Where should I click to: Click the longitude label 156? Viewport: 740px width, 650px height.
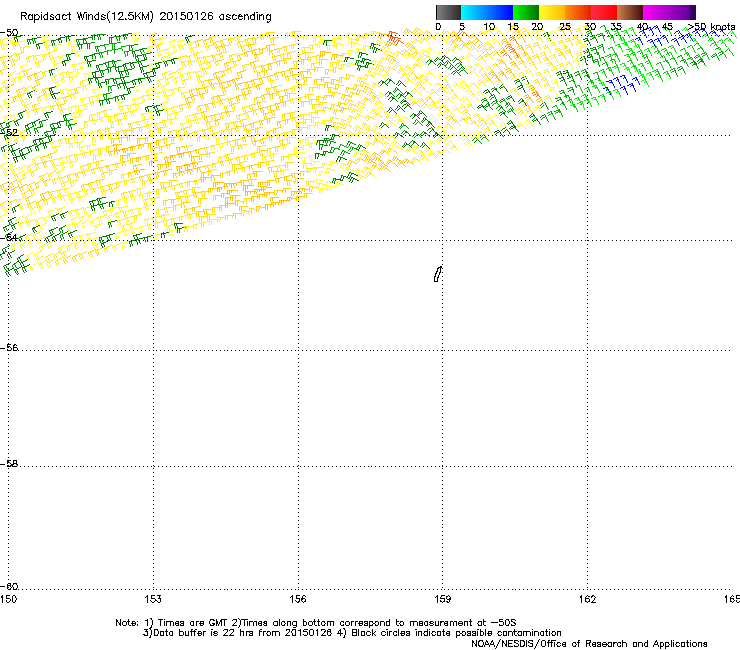coord(298,599)
